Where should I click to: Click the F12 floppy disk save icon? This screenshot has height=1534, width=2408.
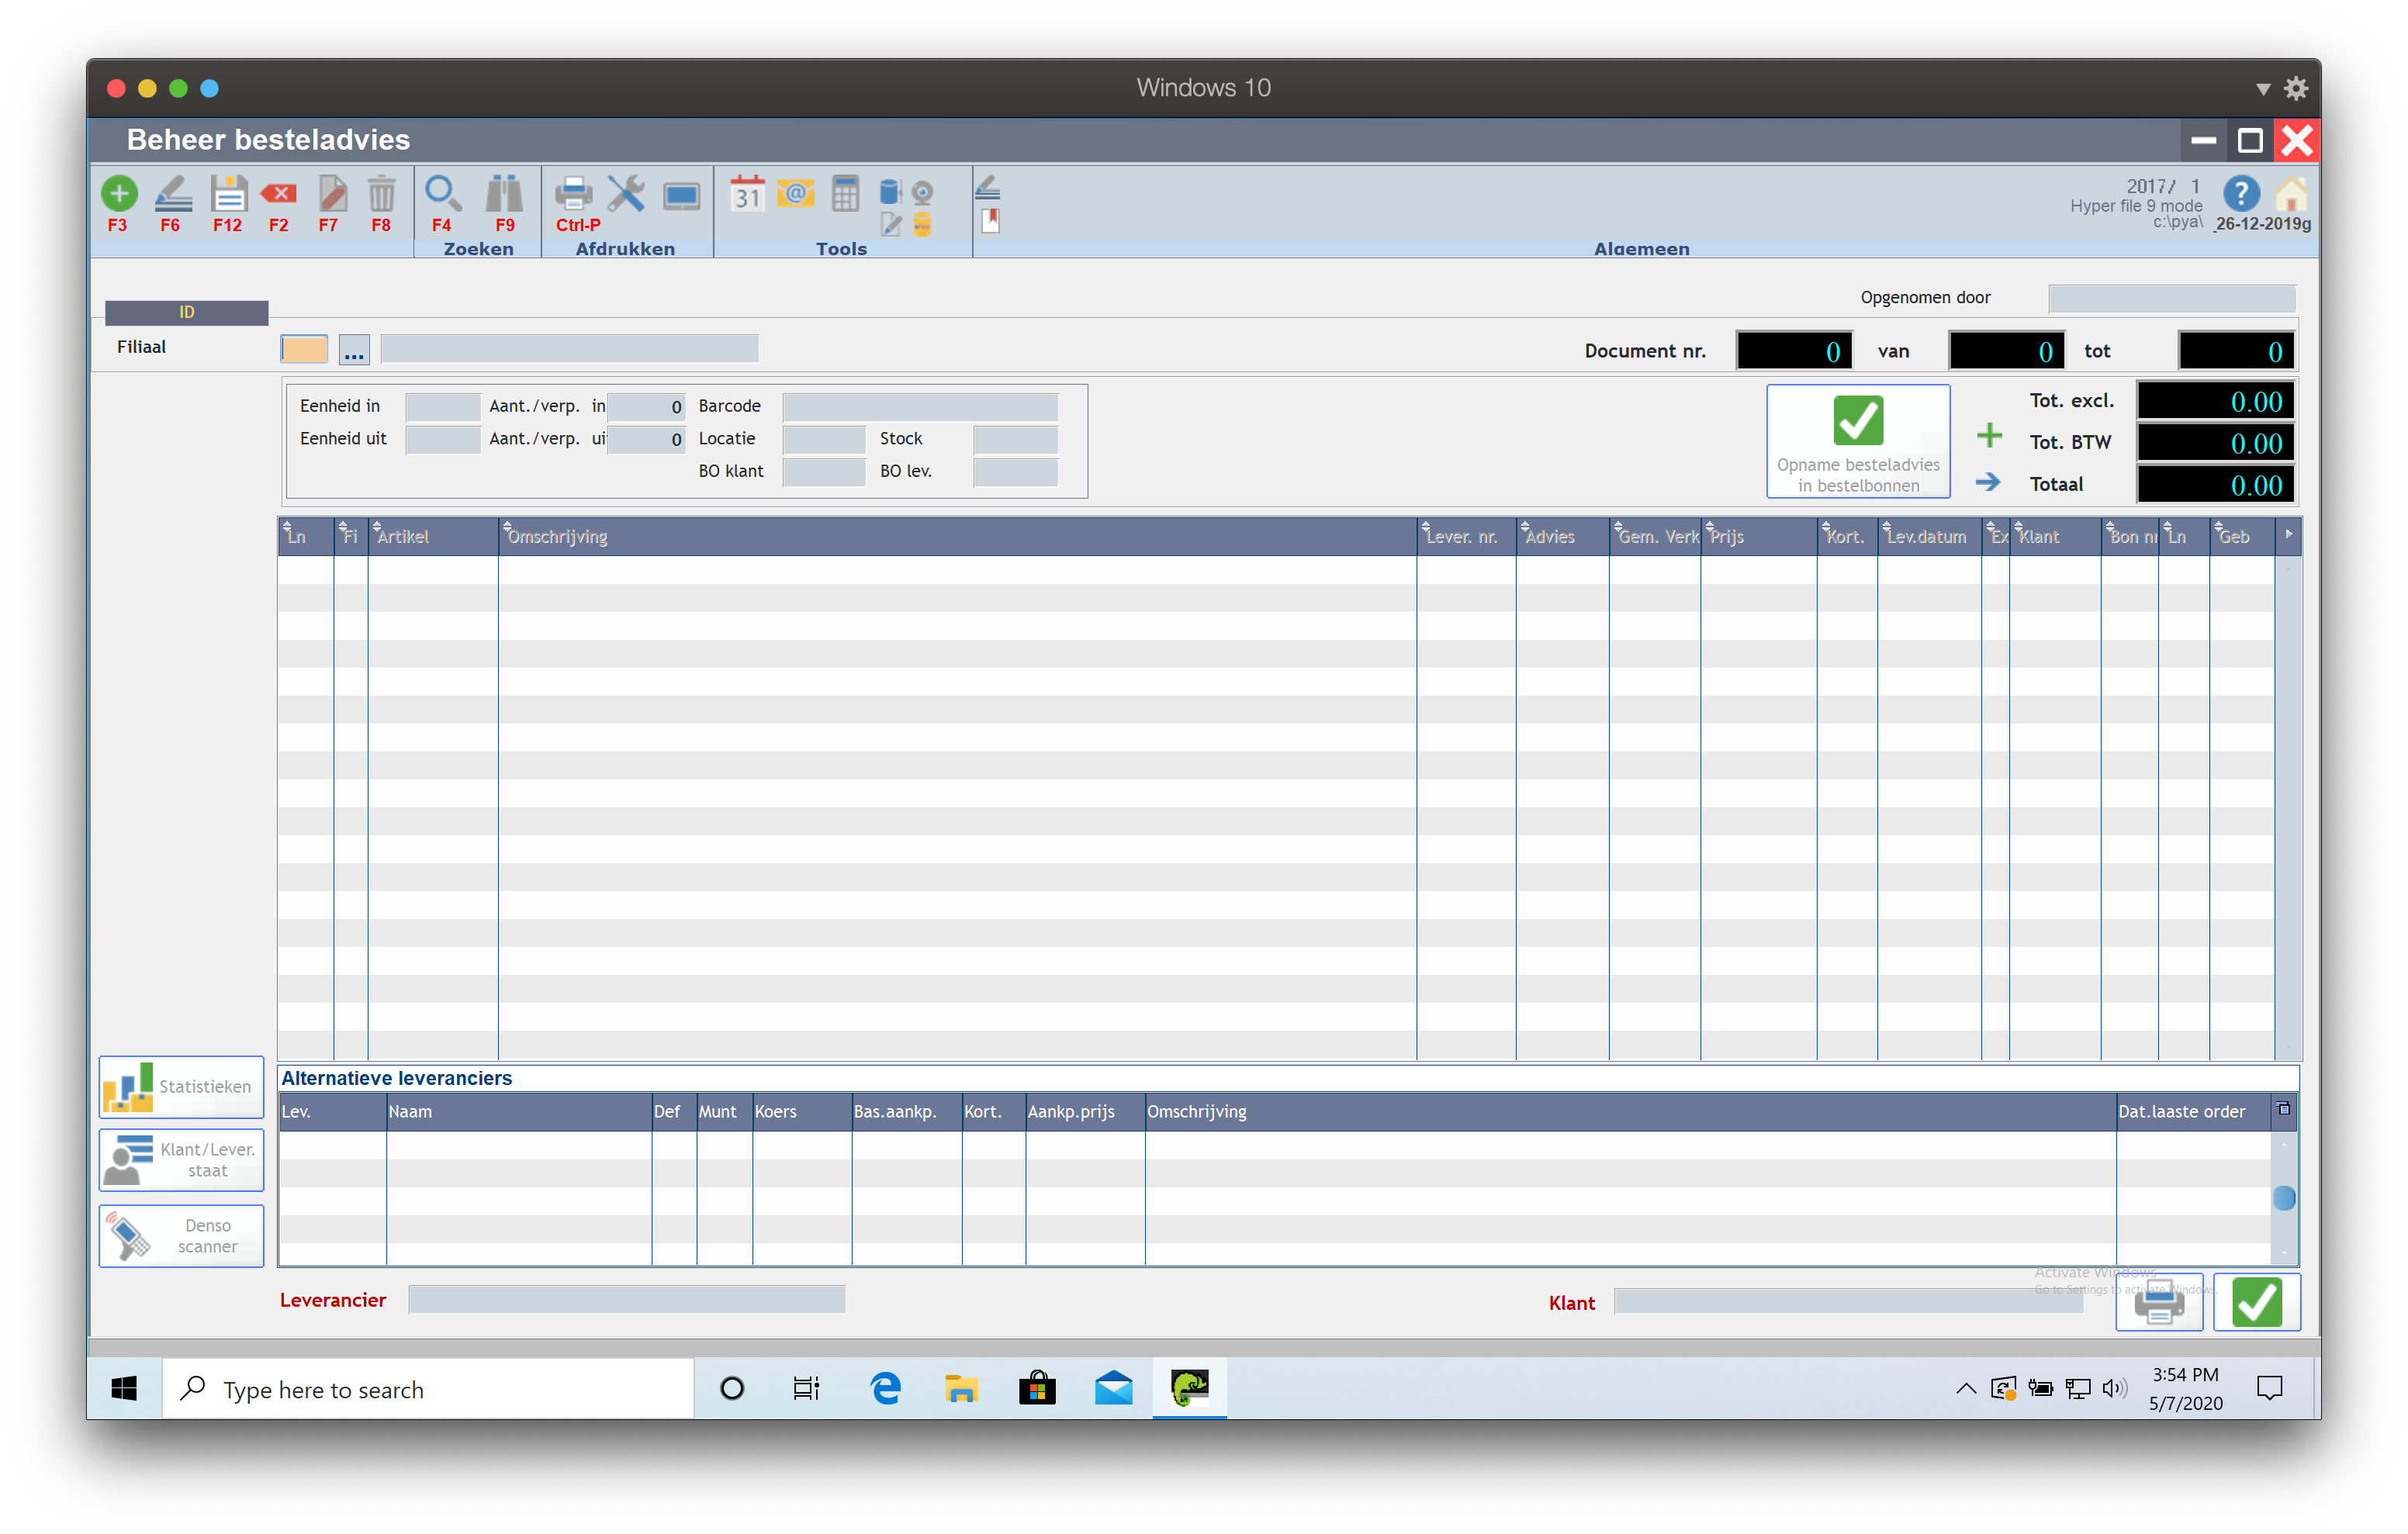pyautogui.click(x=228, y=194)
